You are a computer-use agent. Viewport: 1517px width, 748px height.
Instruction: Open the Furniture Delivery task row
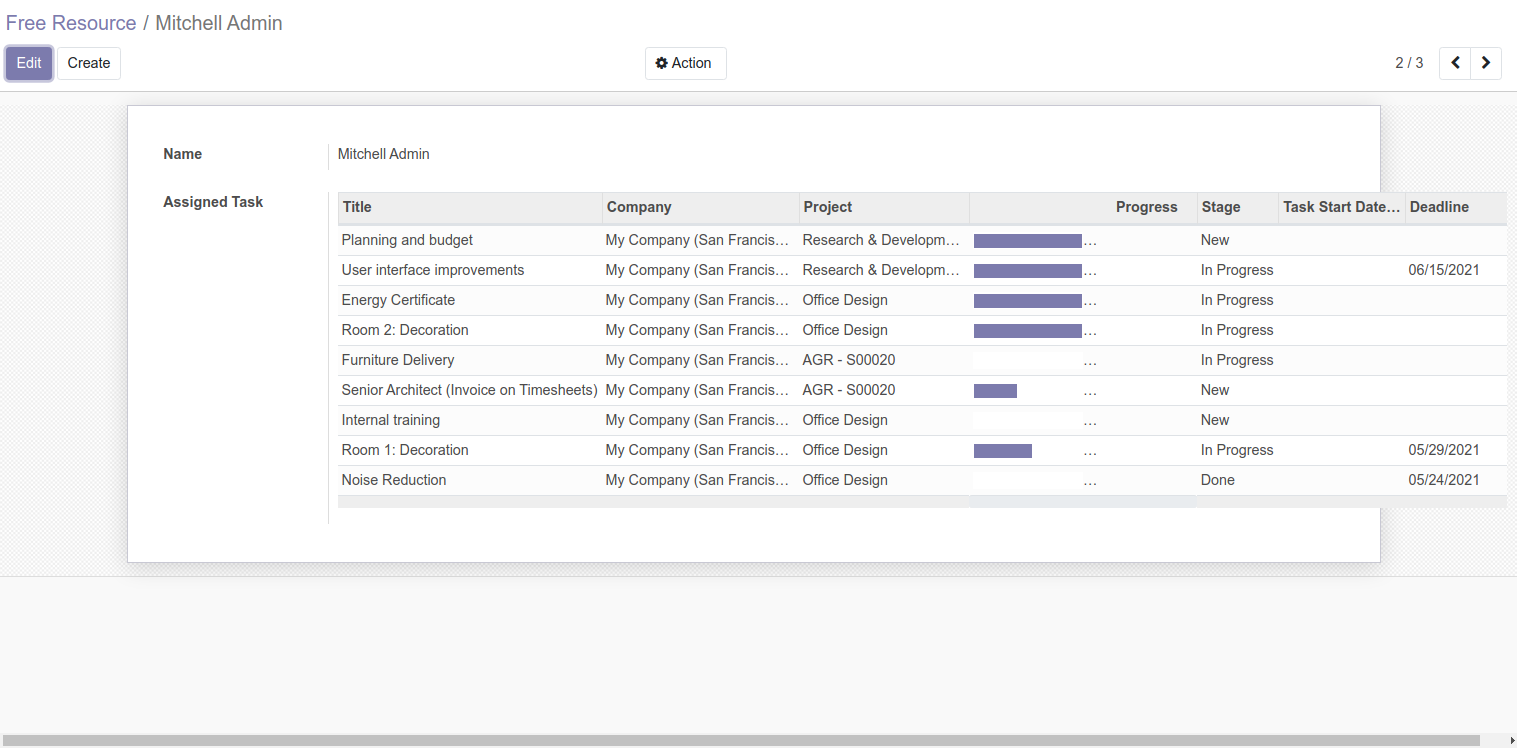(398, 360)
